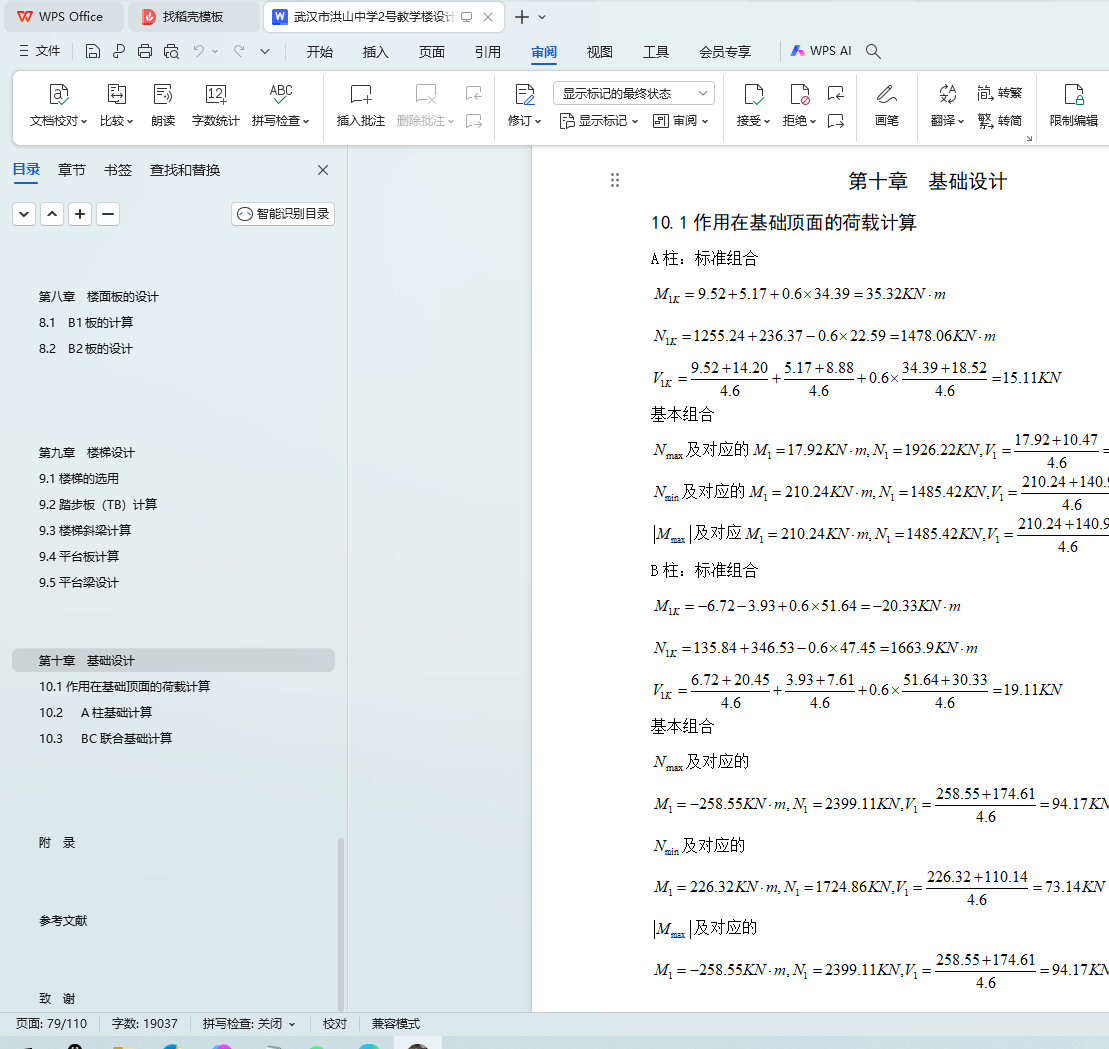Open 字数统计 word count
Viewport: 1109px width, 1049px height.
pos(216,105)
